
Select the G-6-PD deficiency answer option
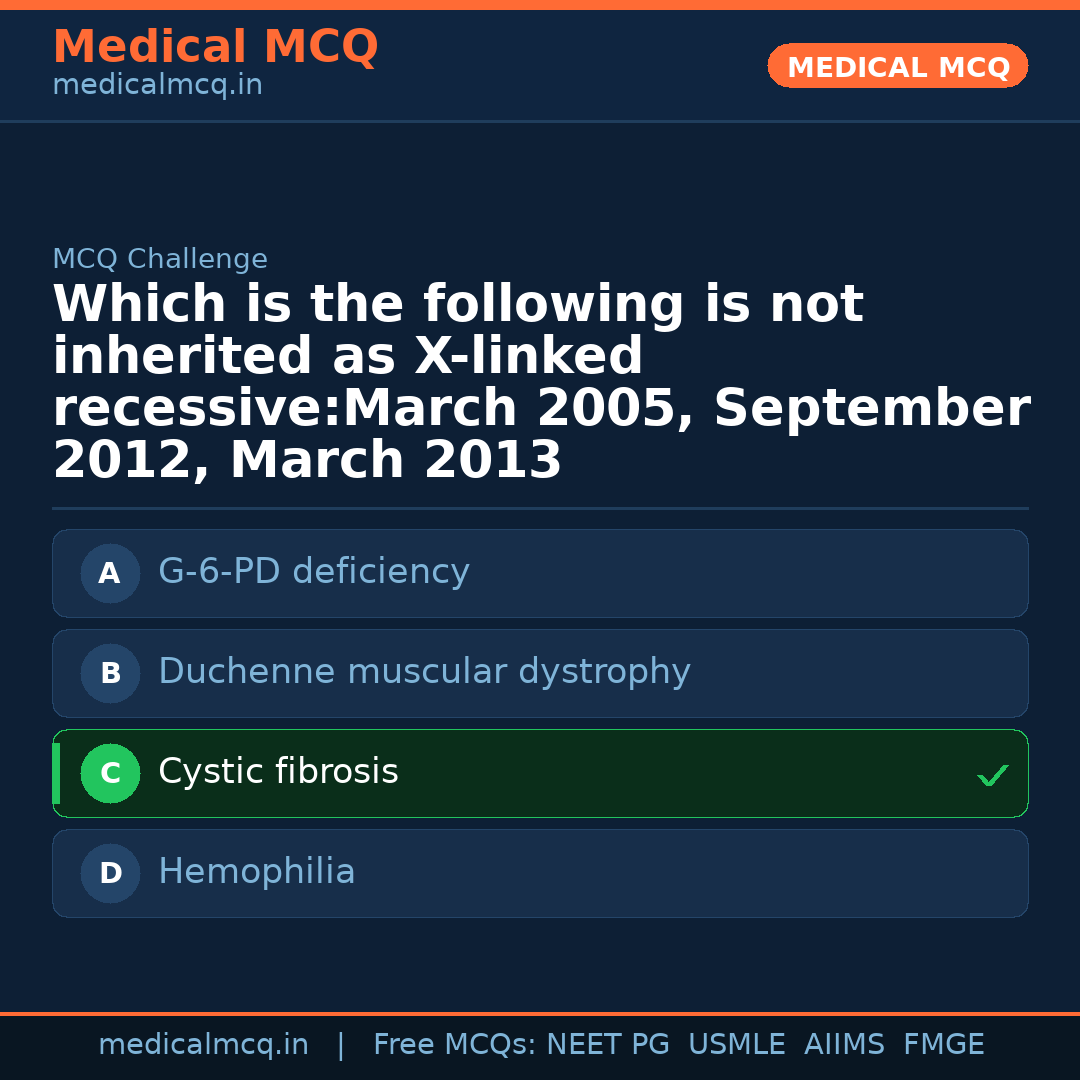click(x=540, y=573)
